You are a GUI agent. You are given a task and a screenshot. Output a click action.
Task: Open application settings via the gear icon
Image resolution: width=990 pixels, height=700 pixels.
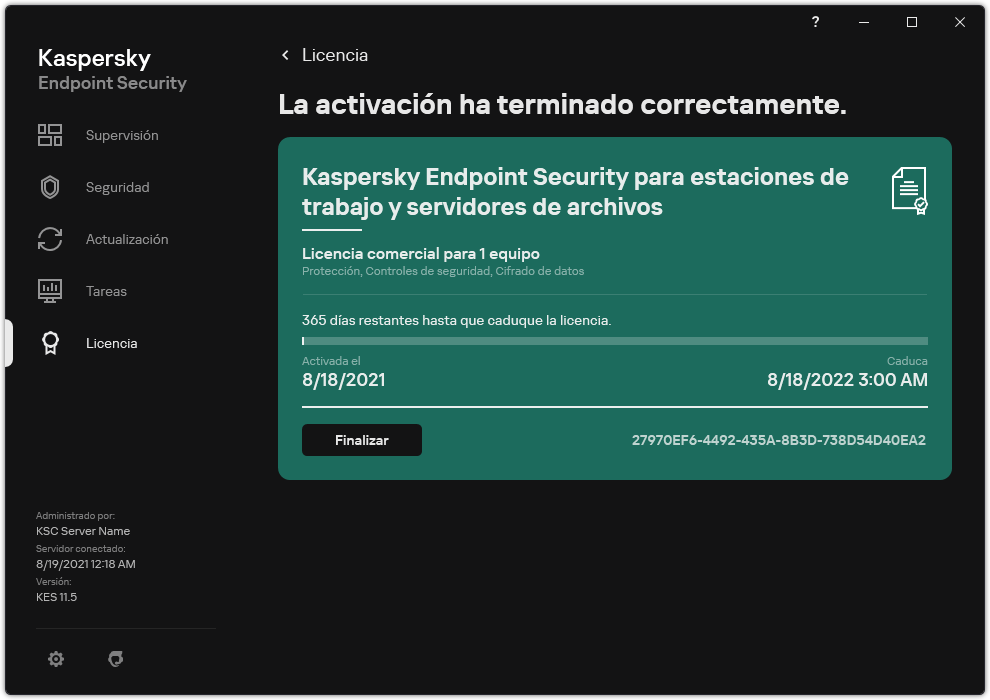pos(56,659)
